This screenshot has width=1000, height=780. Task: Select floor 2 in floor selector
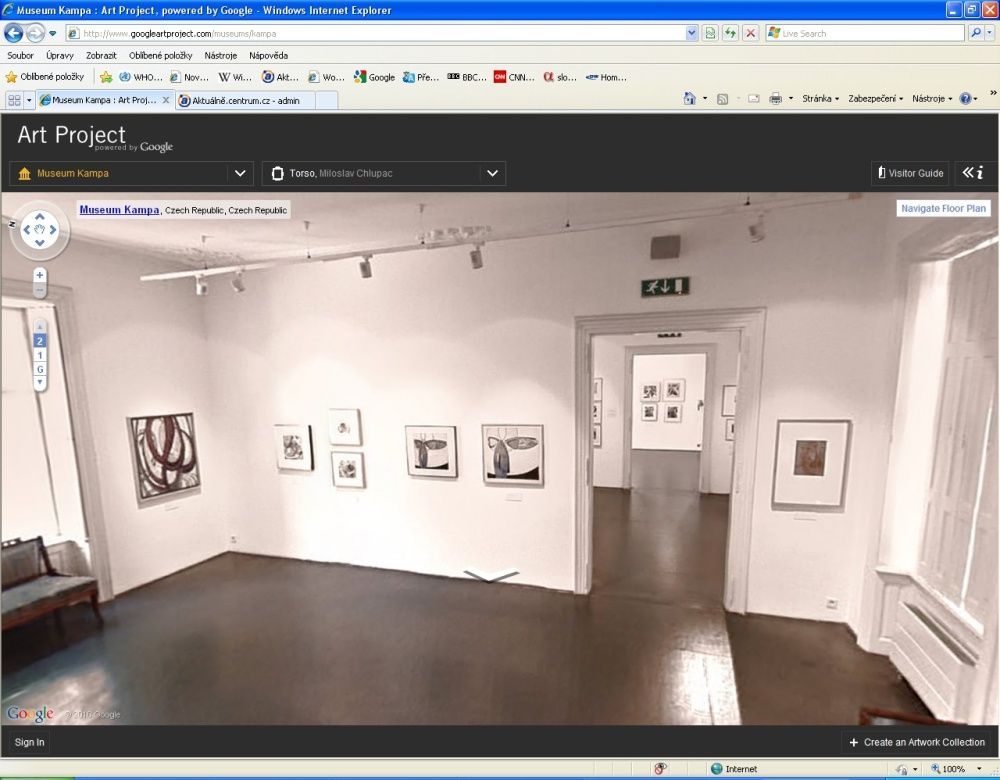click(40, 341)
